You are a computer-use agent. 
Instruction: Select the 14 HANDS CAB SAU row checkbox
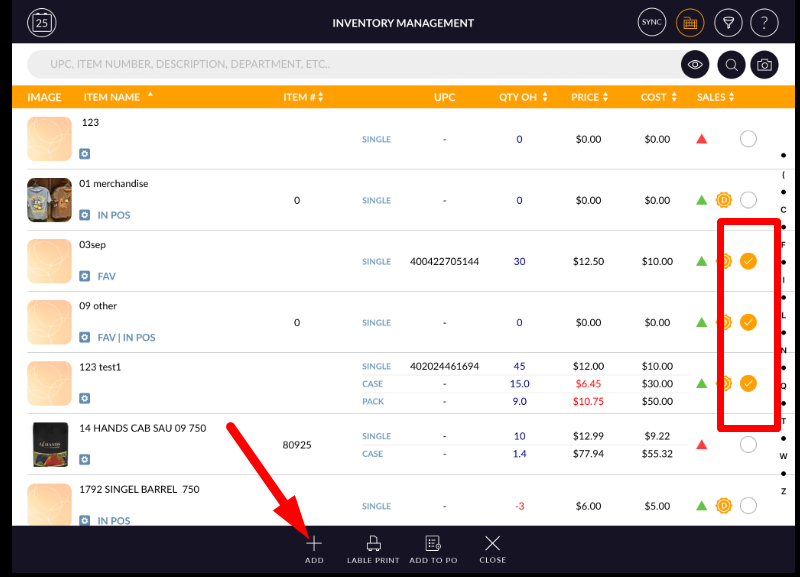[748, 445]
